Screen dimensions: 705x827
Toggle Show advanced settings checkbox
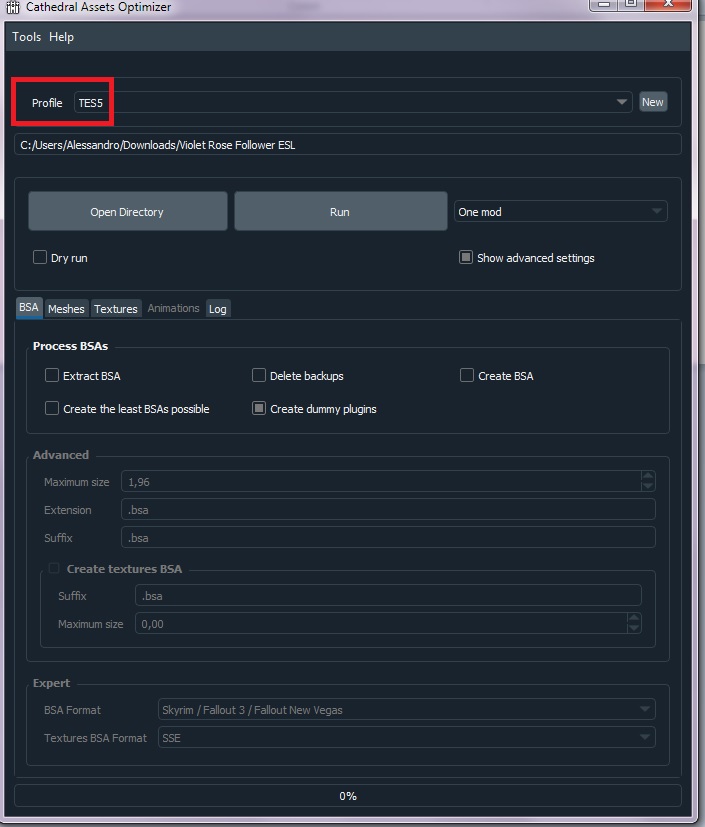tap(466, 257)
